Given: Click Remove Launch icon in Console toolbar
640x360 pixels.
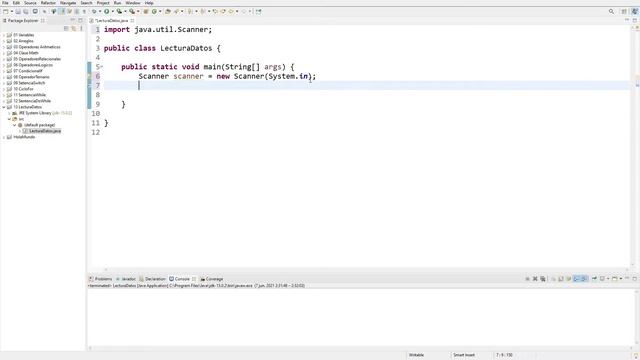Looking at the screenshot, I should tap(535, 279).
